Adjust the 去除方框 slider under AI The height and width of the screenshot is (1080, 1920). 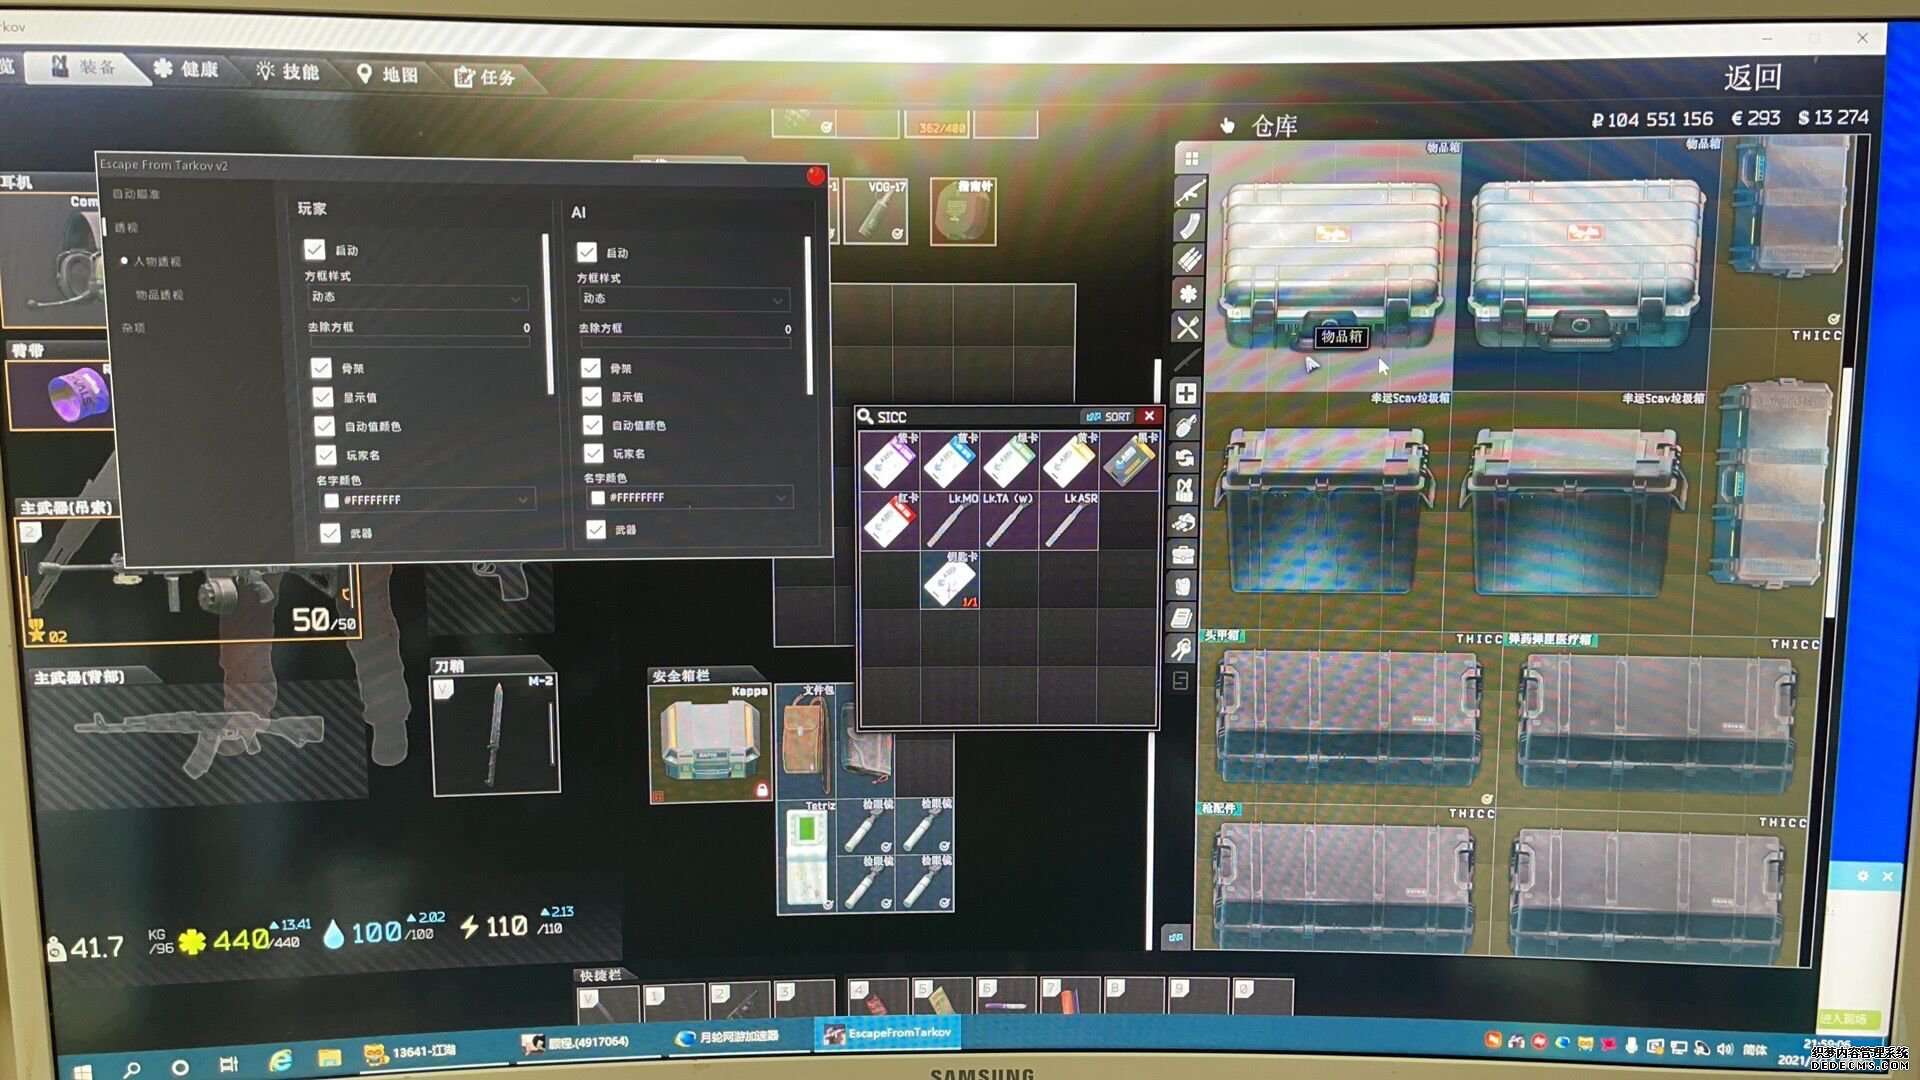pyautogui.click(x=685, y=343)
